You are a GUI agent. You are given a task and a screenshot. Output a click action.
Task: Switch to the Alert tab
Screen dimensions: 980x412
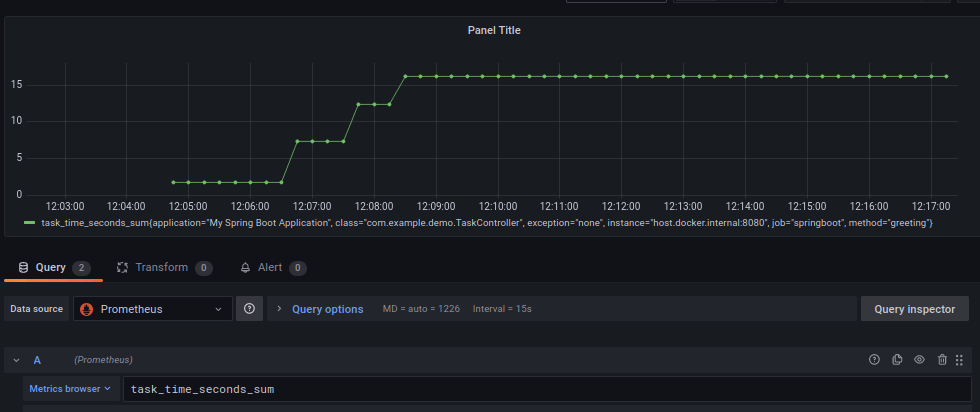(272, 268)
